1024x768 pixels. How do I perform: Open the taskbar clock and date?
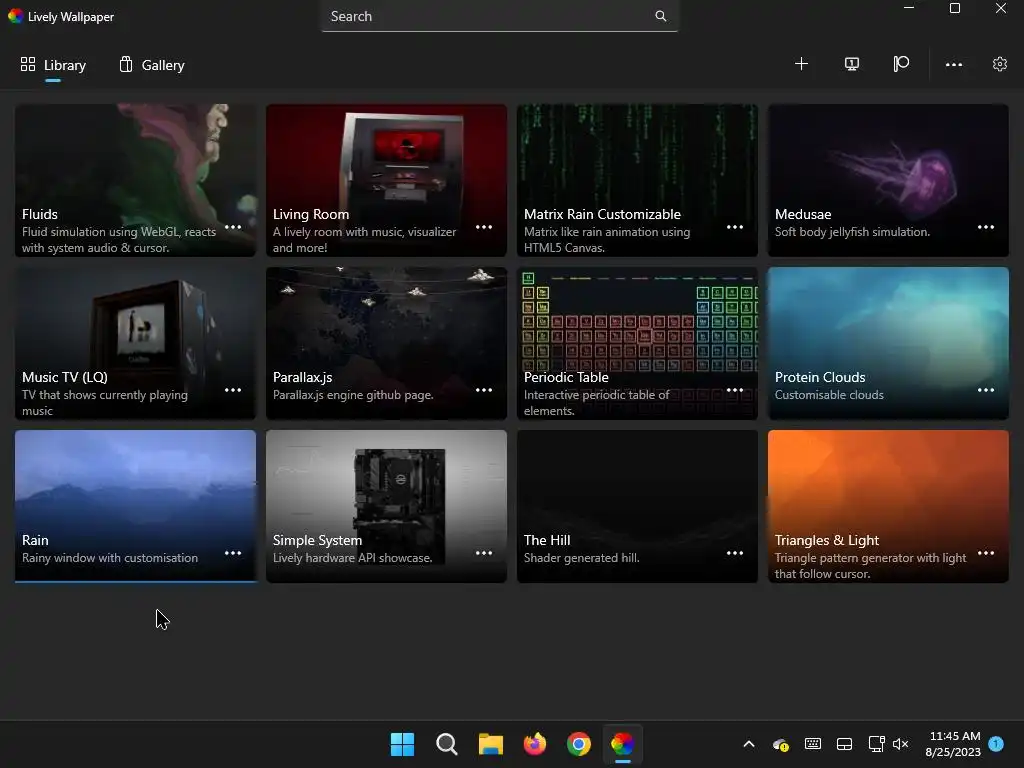click(953, 744)
